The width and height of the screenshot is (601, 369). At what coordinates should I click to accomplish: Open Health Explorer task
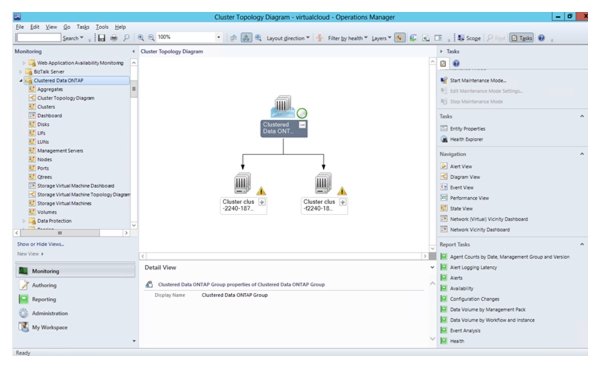466,139
